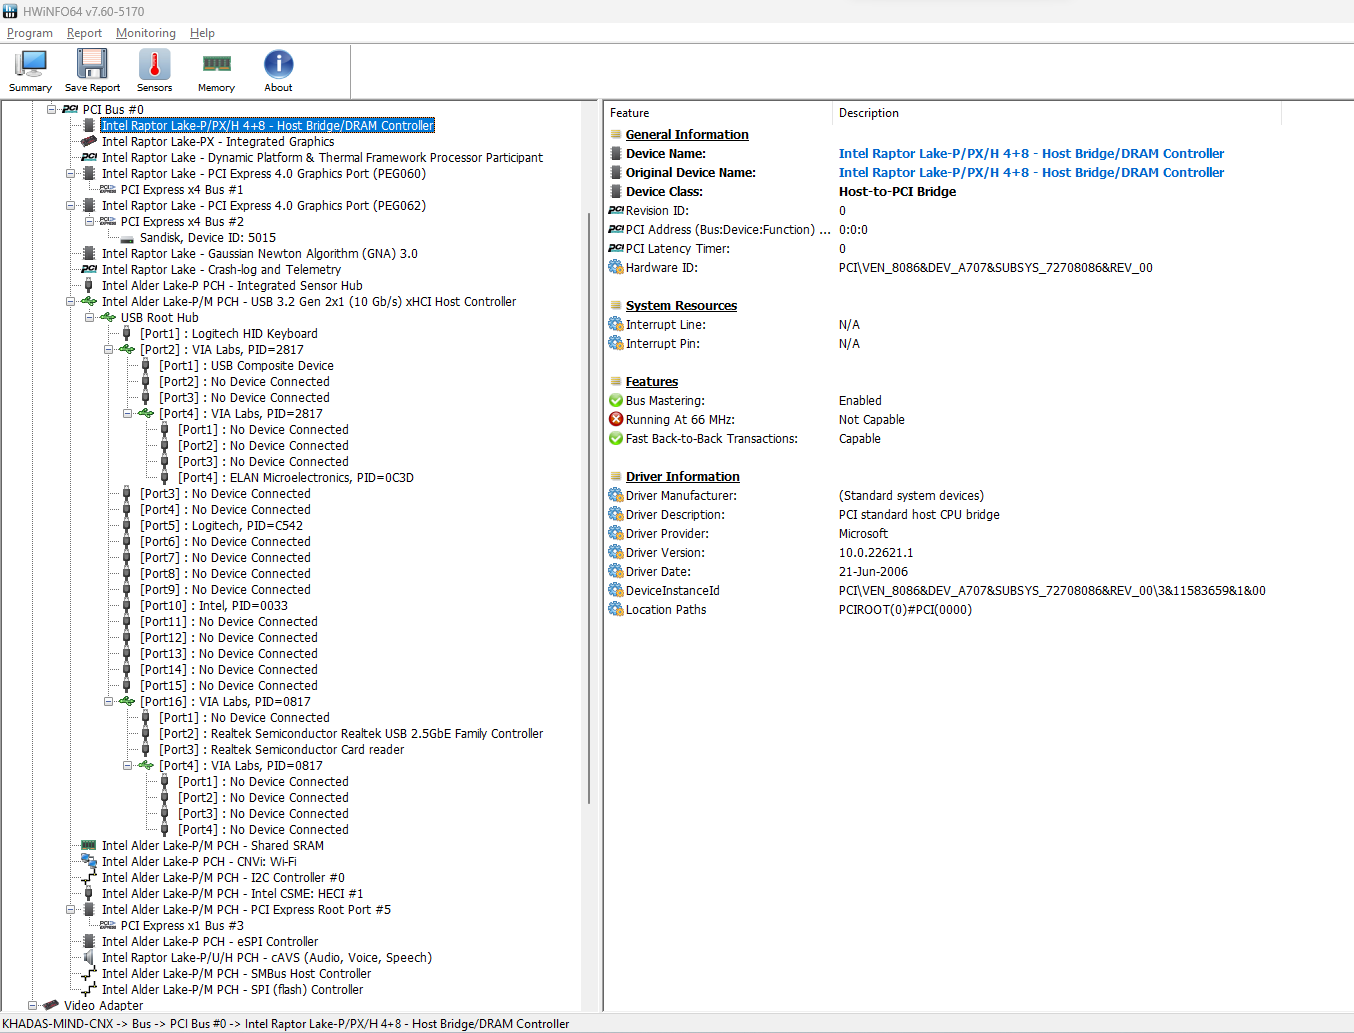Screen dimensions: 1354x1033
Task: Select the Features section heading
Action: point(652,382)
